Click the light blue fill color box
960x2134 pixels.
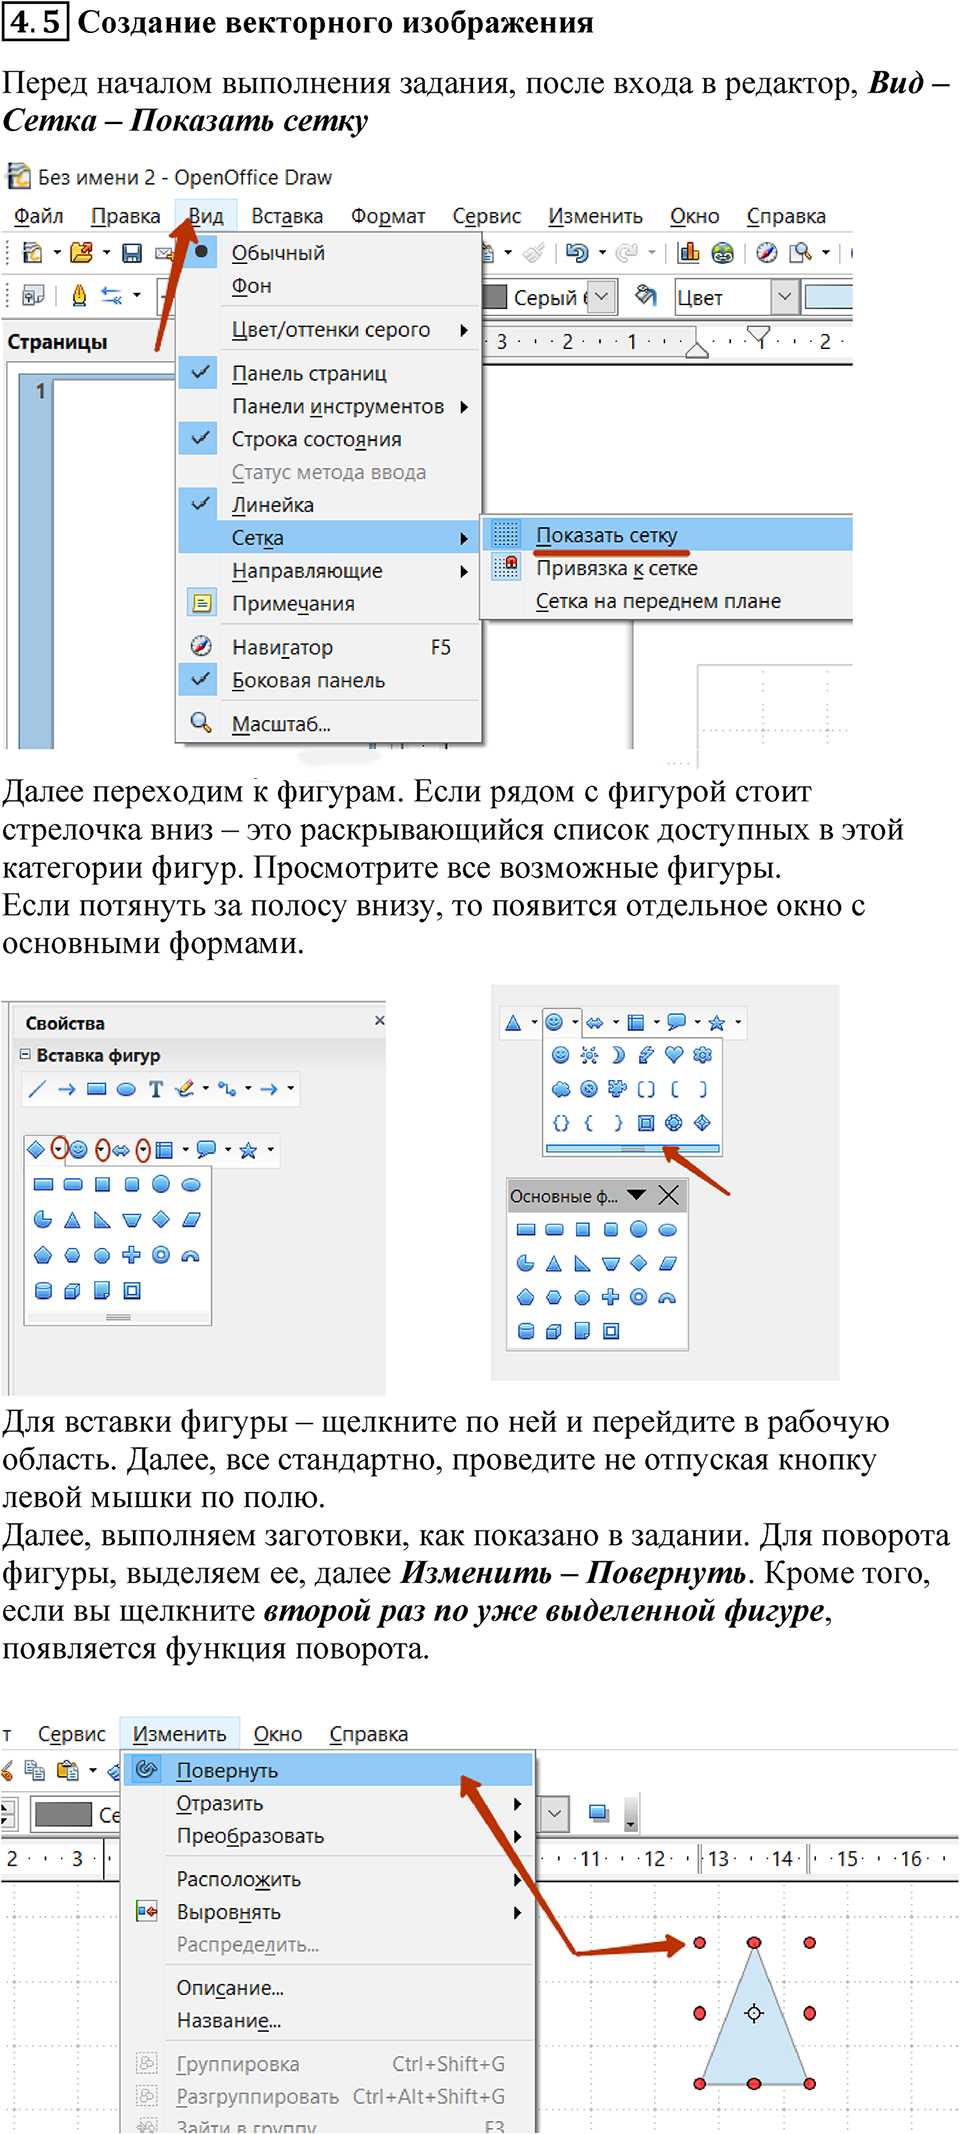pos(828,297)
